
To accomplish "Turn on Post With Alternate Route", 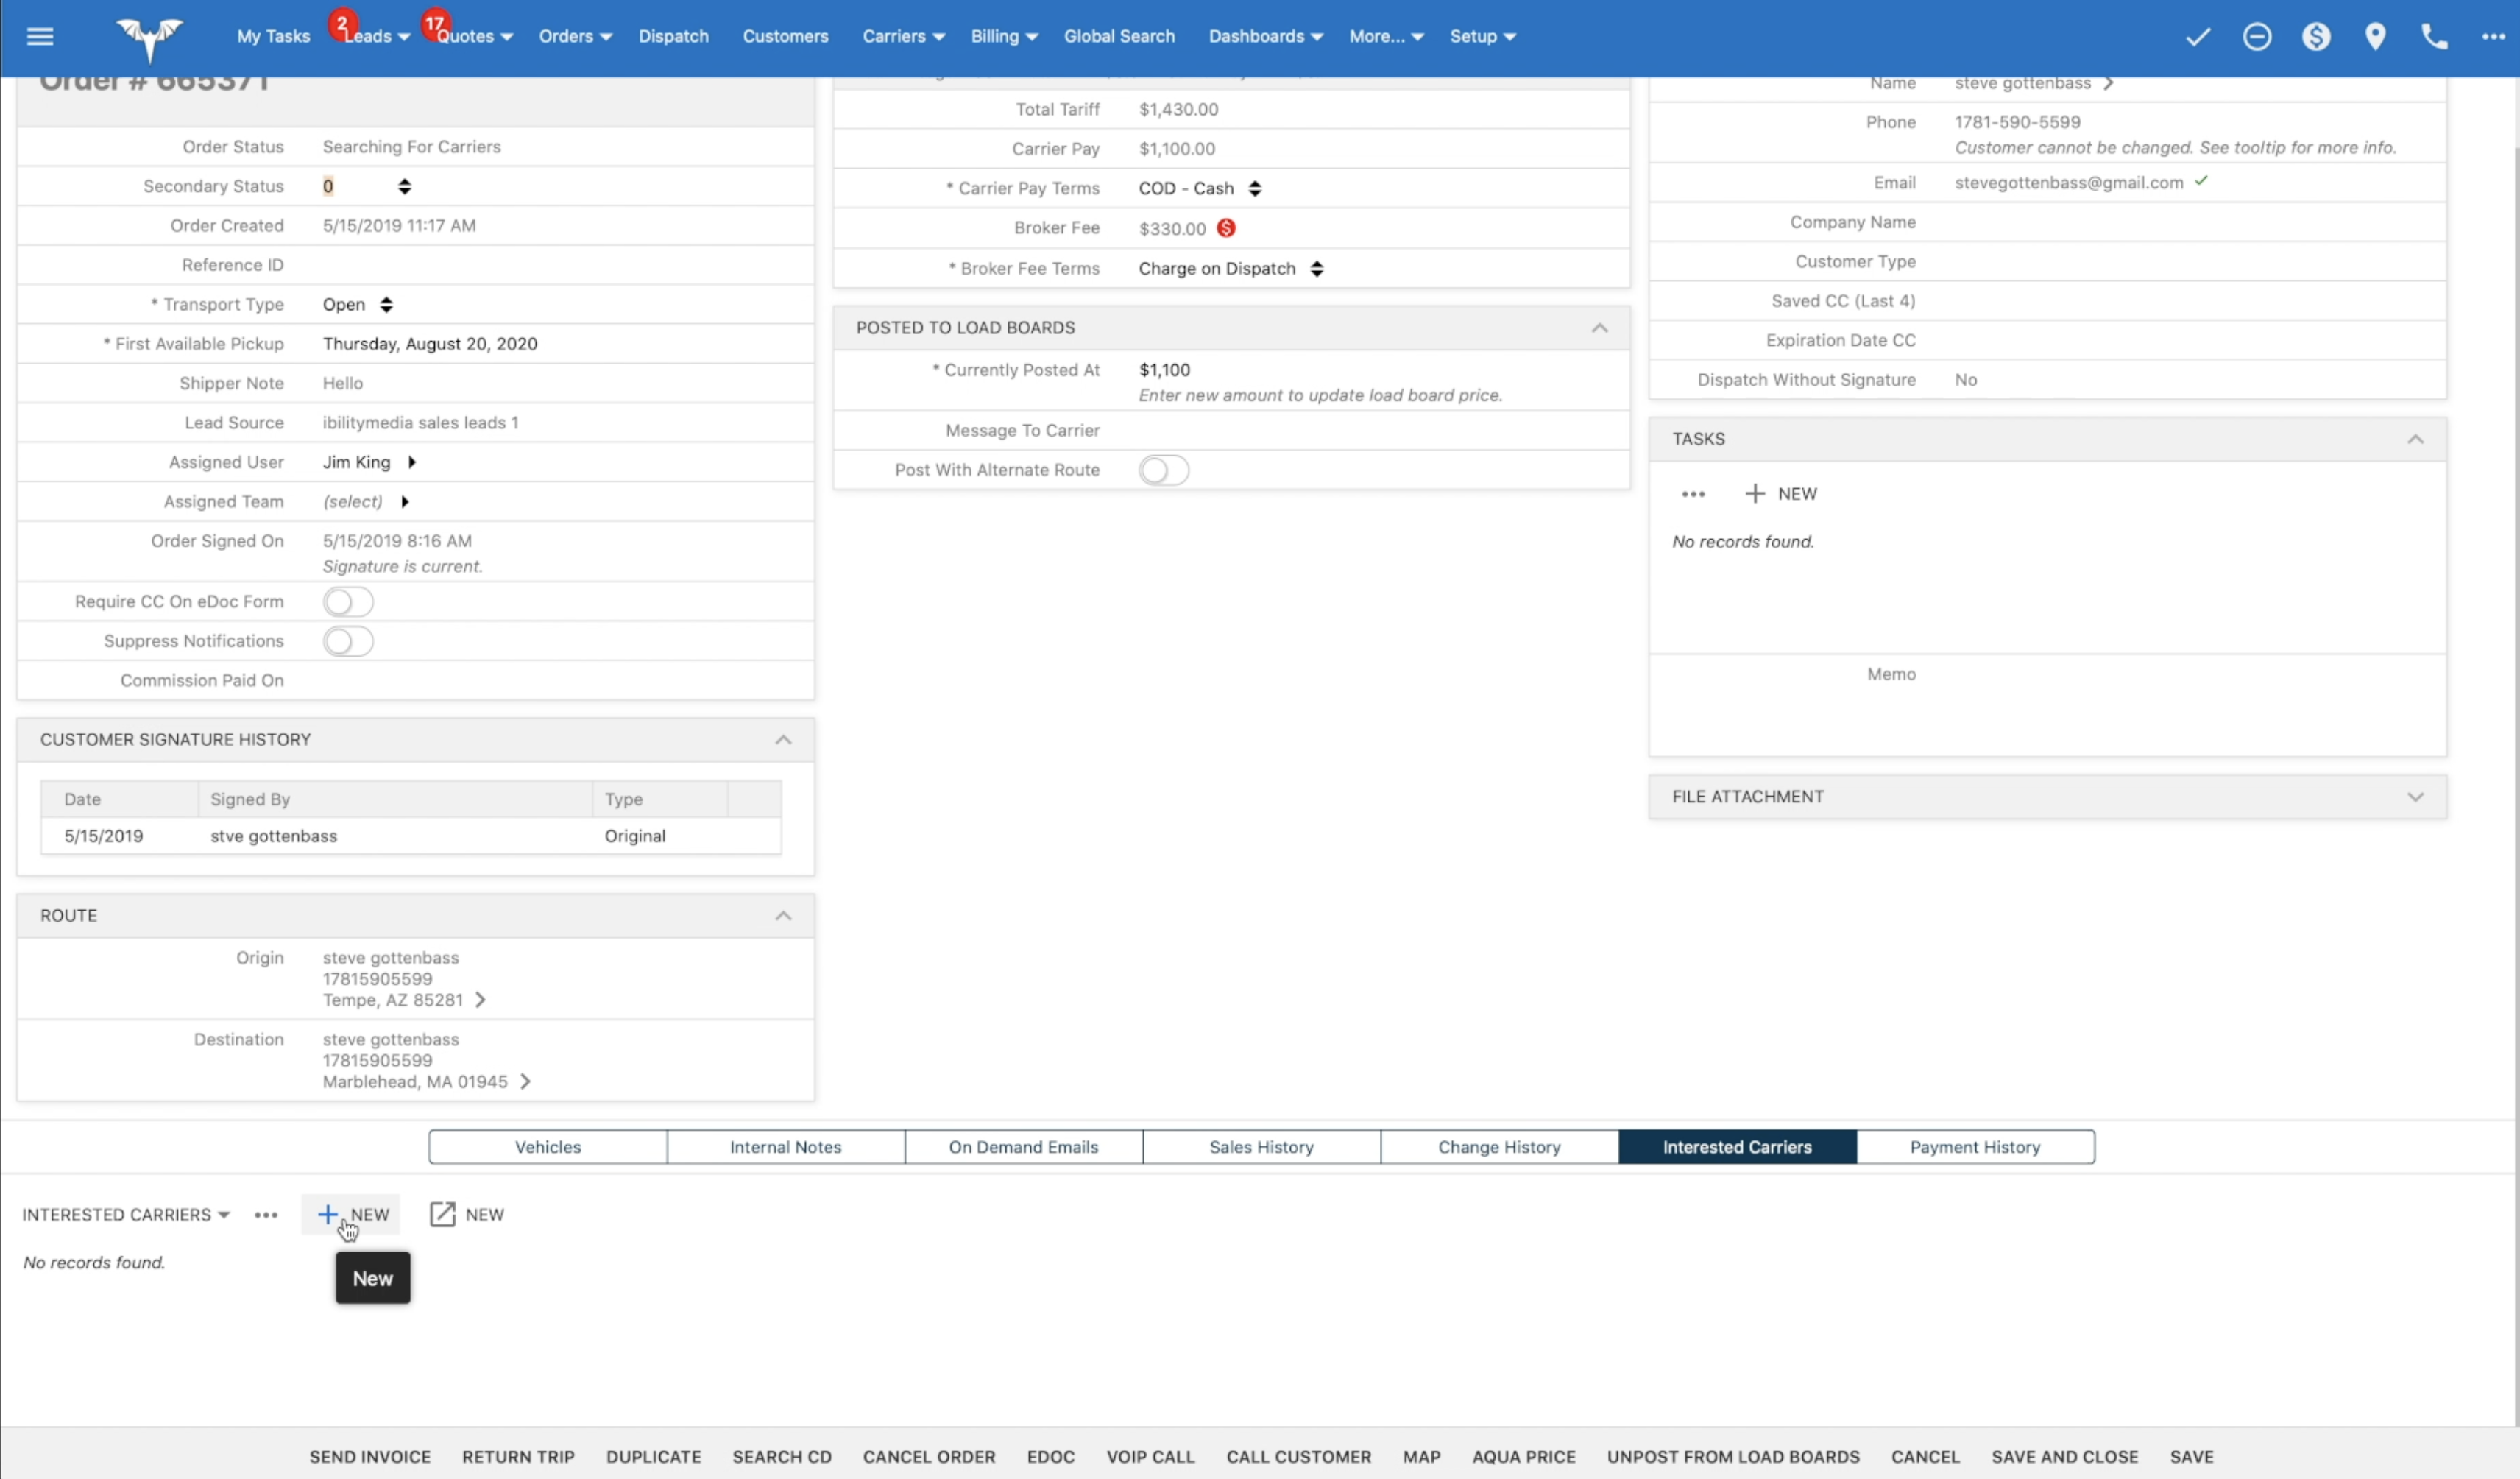I will tap(1163, 470).
